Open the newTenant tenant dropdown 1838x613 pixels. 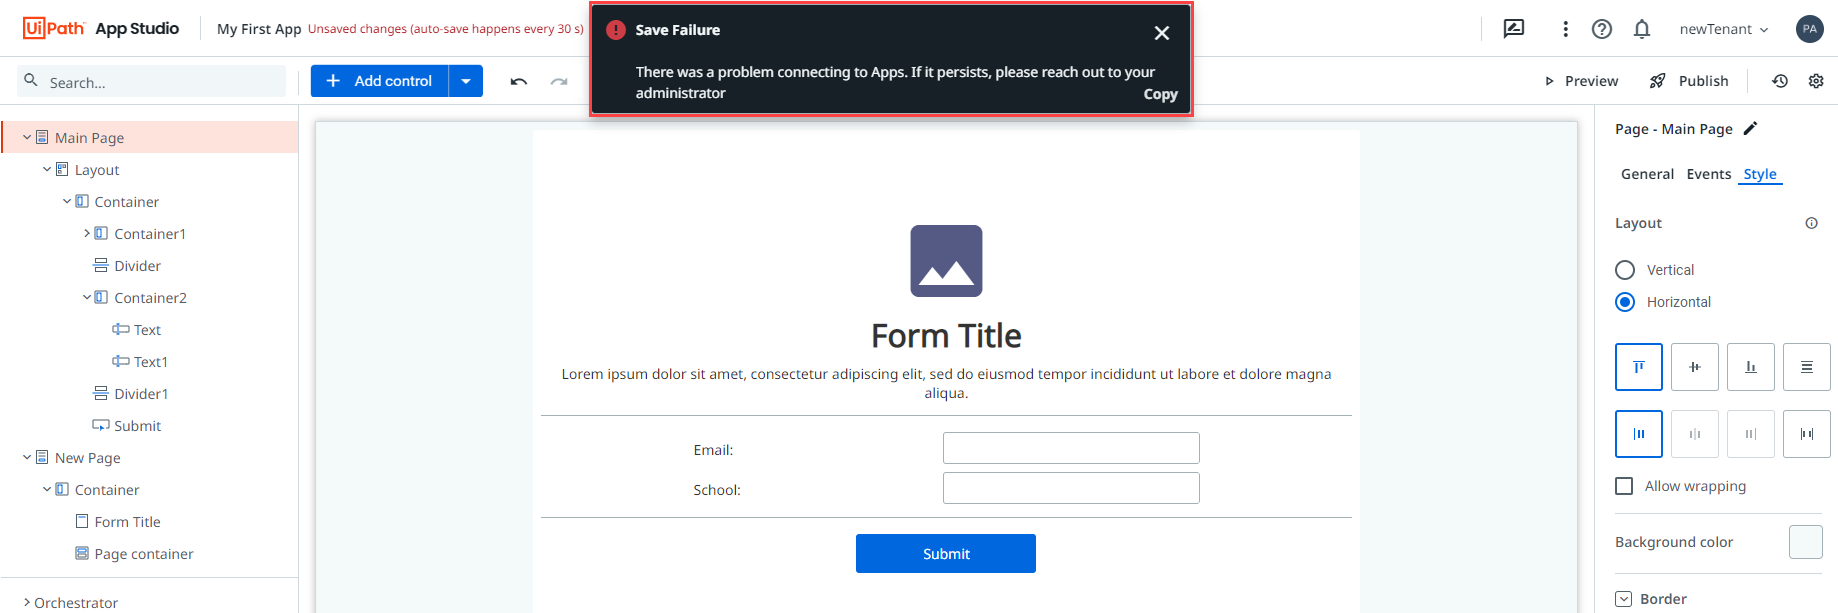coord(1724,29)
